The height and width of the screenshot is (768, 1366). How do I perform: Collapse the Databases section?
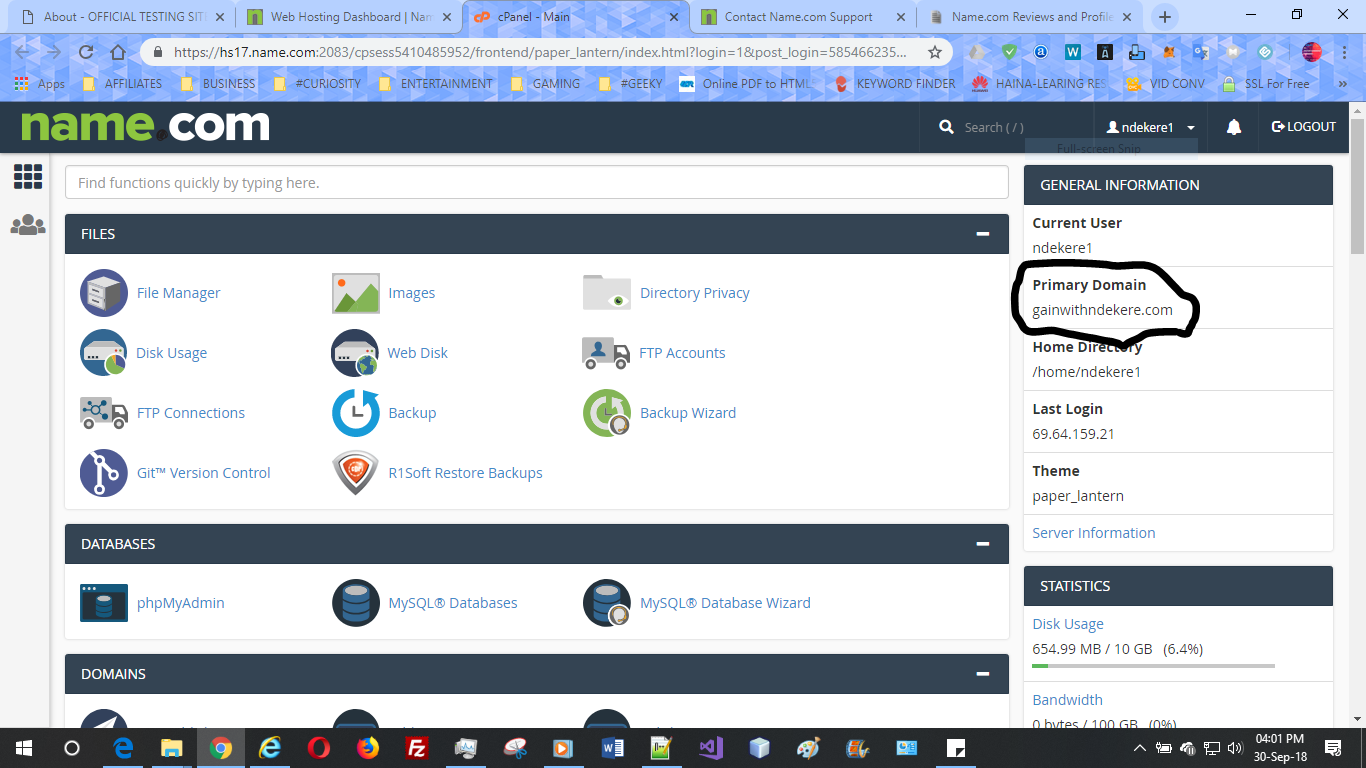coord(983,544)
